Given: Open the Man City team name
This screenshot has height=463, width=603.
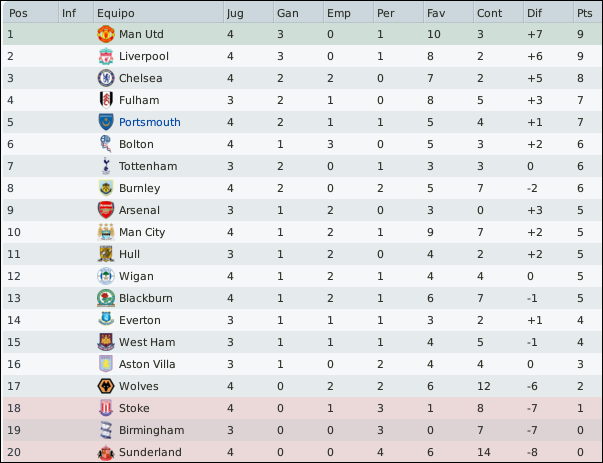Looking at the screenshot, I should [142, 232].
